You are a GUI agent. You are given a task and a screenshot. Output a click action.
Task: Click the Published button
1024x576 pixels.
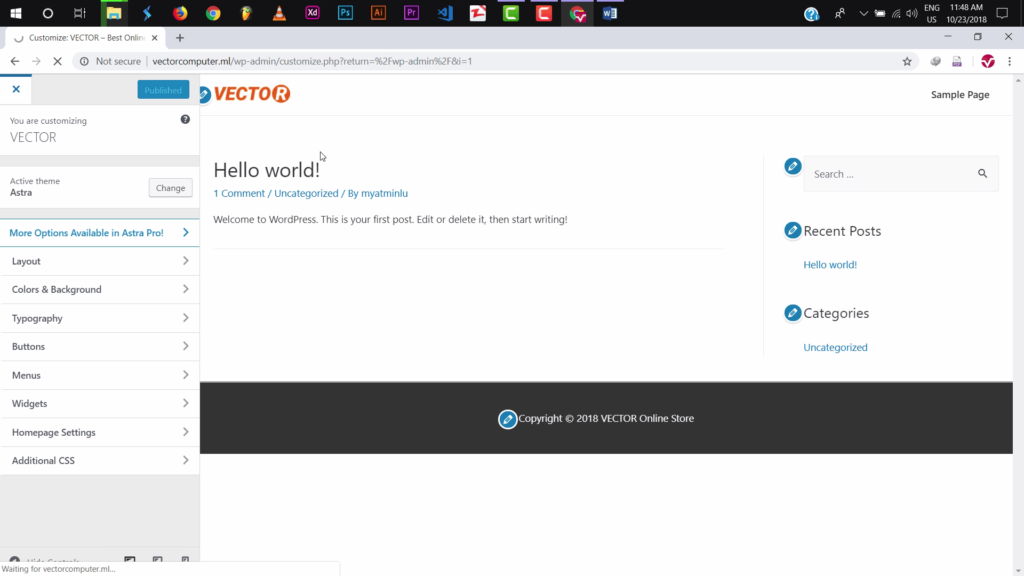click(163, 90)
